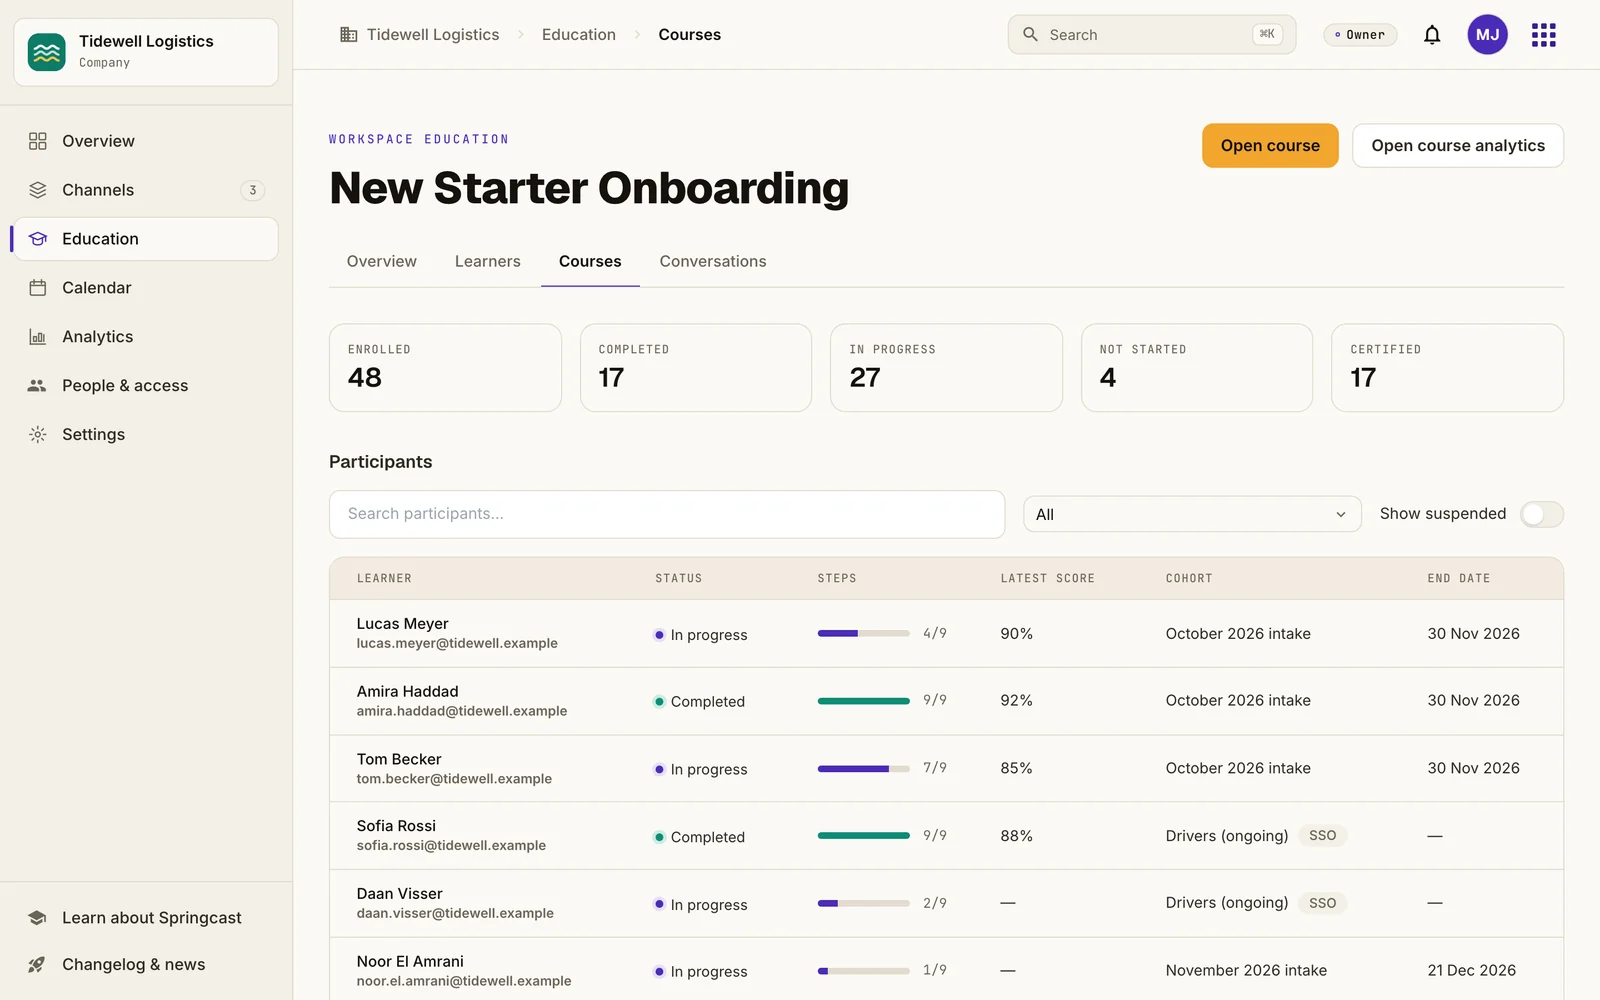Click the Education breadcrumb link

coord(579,35)
